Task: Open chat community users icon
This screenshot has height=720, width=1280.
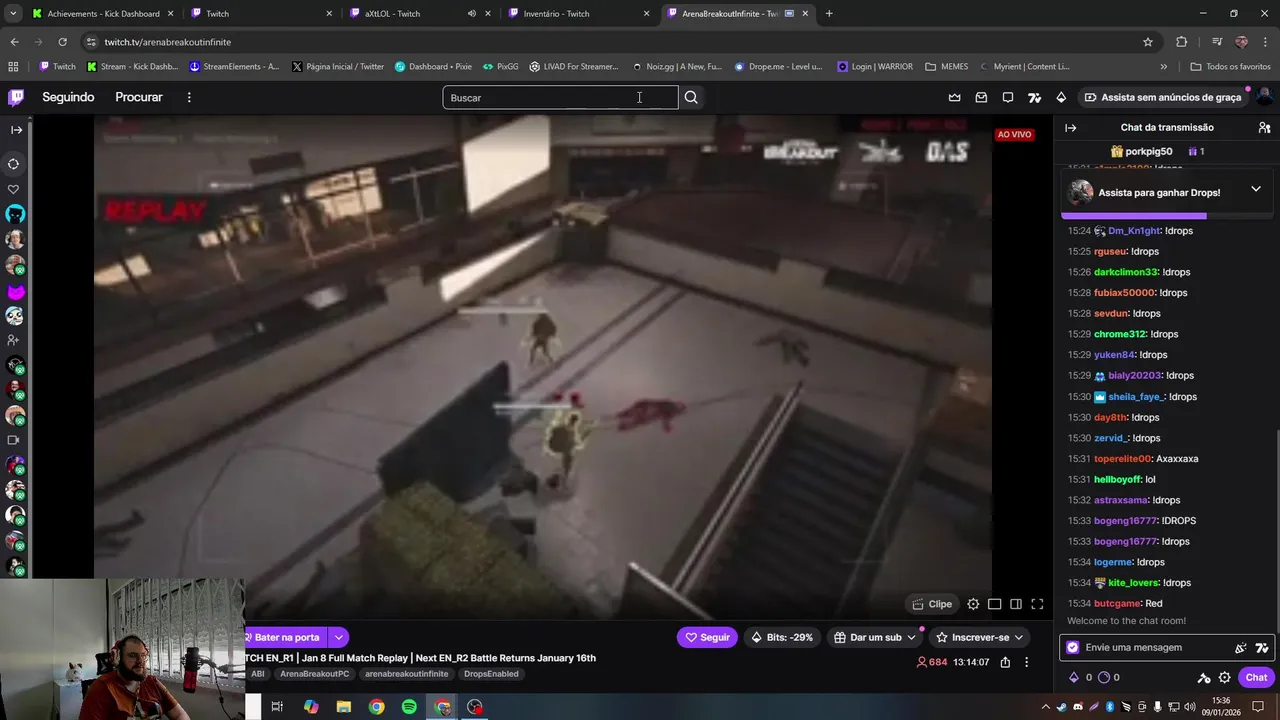Action: pyautogui.click(x=1264, y=127)
